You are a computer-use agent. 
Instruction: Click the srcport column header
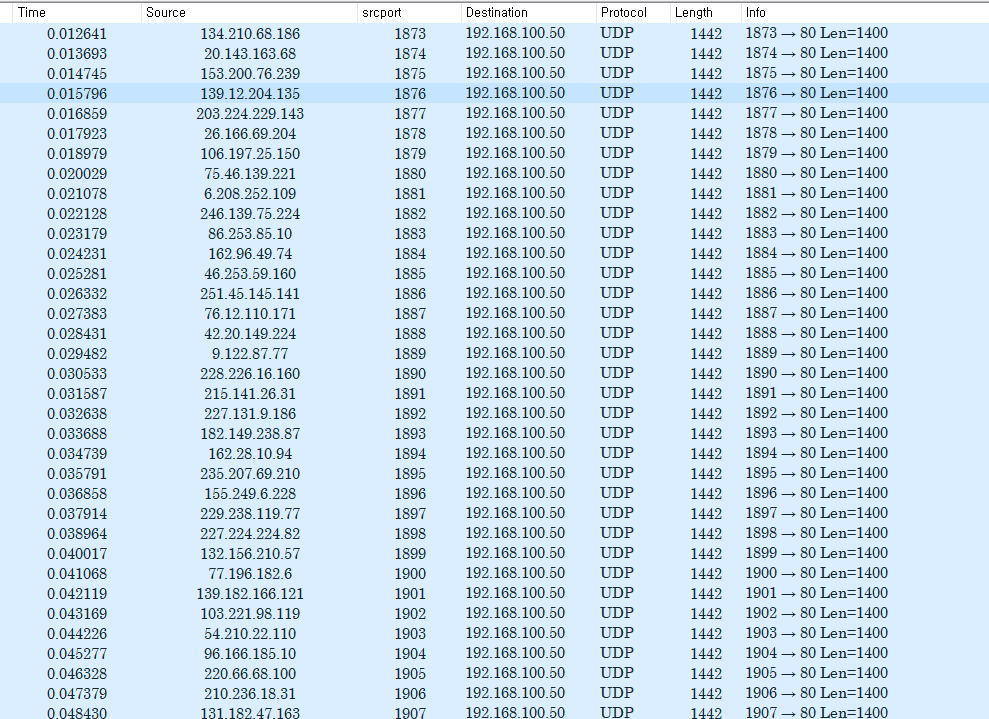tap(409, 13)
